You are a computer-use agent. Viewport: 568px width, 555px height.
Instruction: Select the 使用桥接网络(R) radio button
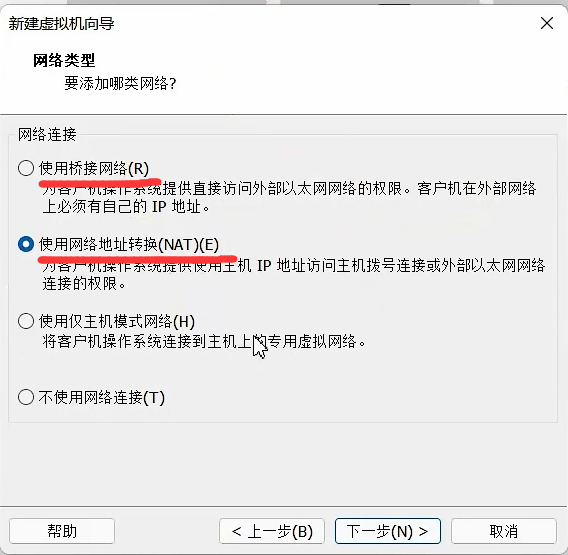click(x=26, y=168)
